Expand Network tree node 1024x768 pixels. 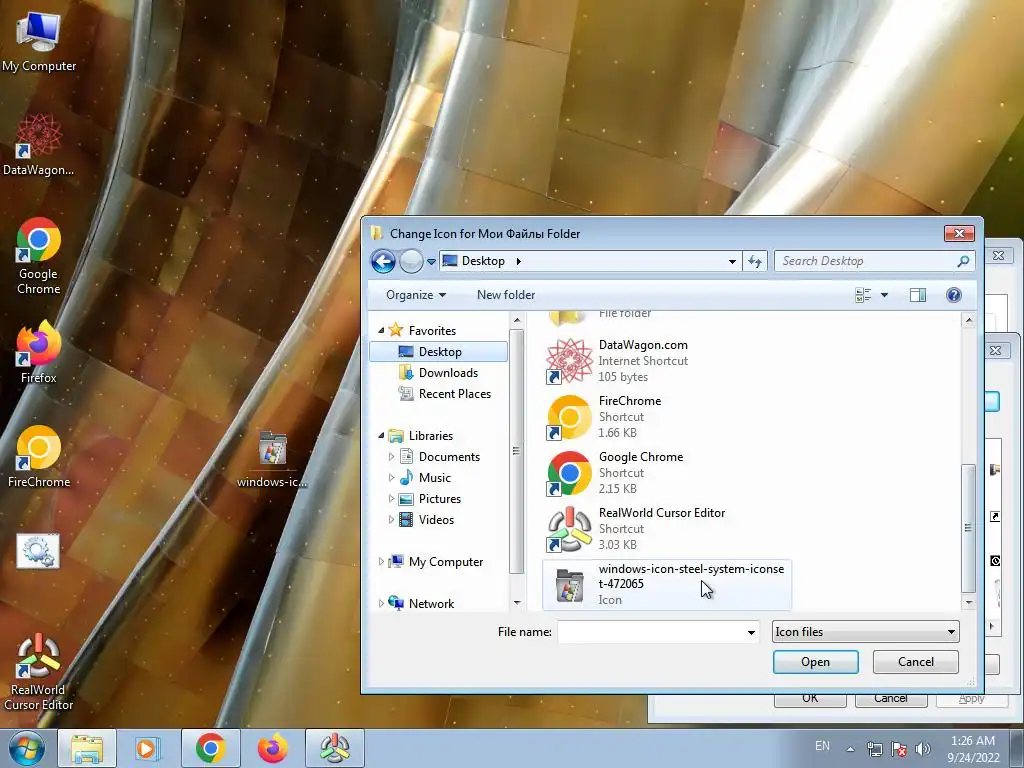[381, 603]
